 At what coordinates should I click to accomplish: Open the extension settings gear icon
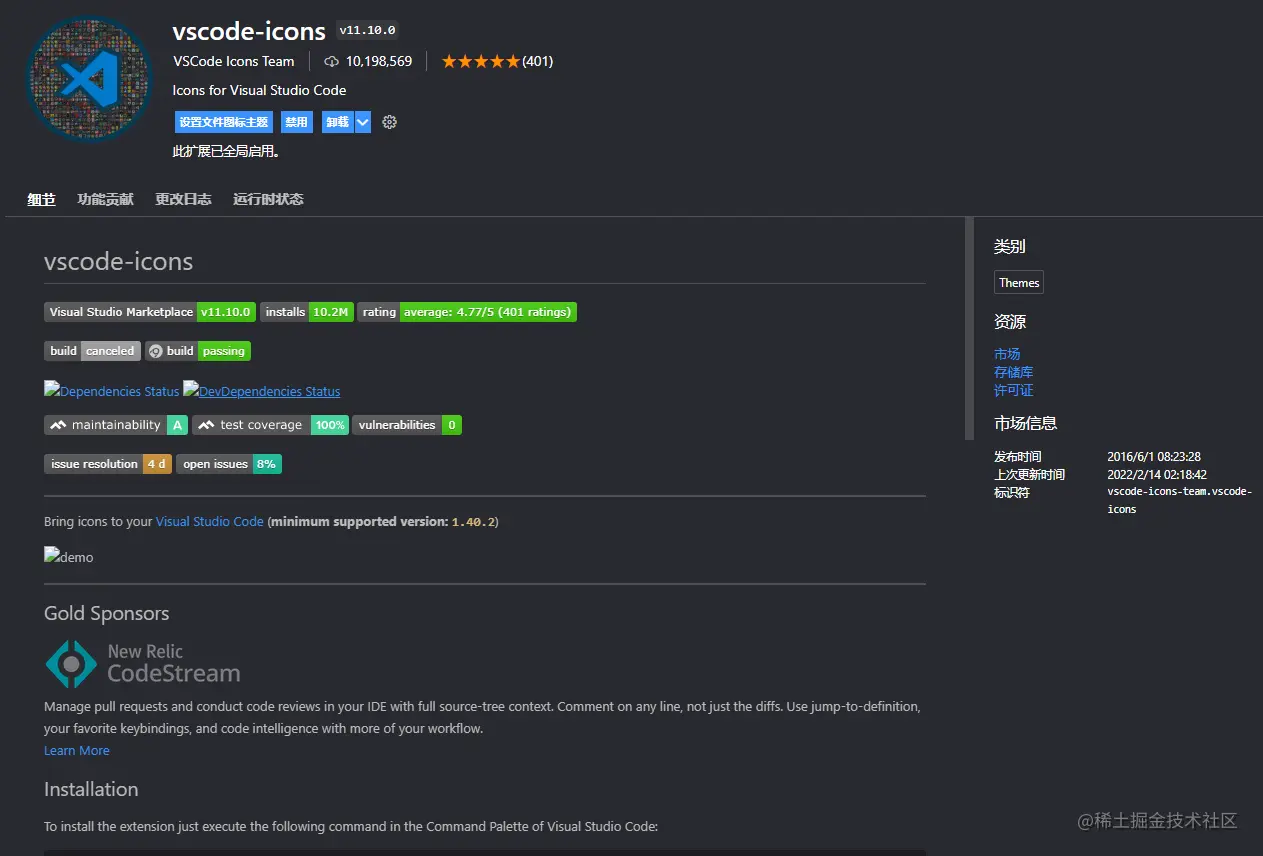(390, 122)
